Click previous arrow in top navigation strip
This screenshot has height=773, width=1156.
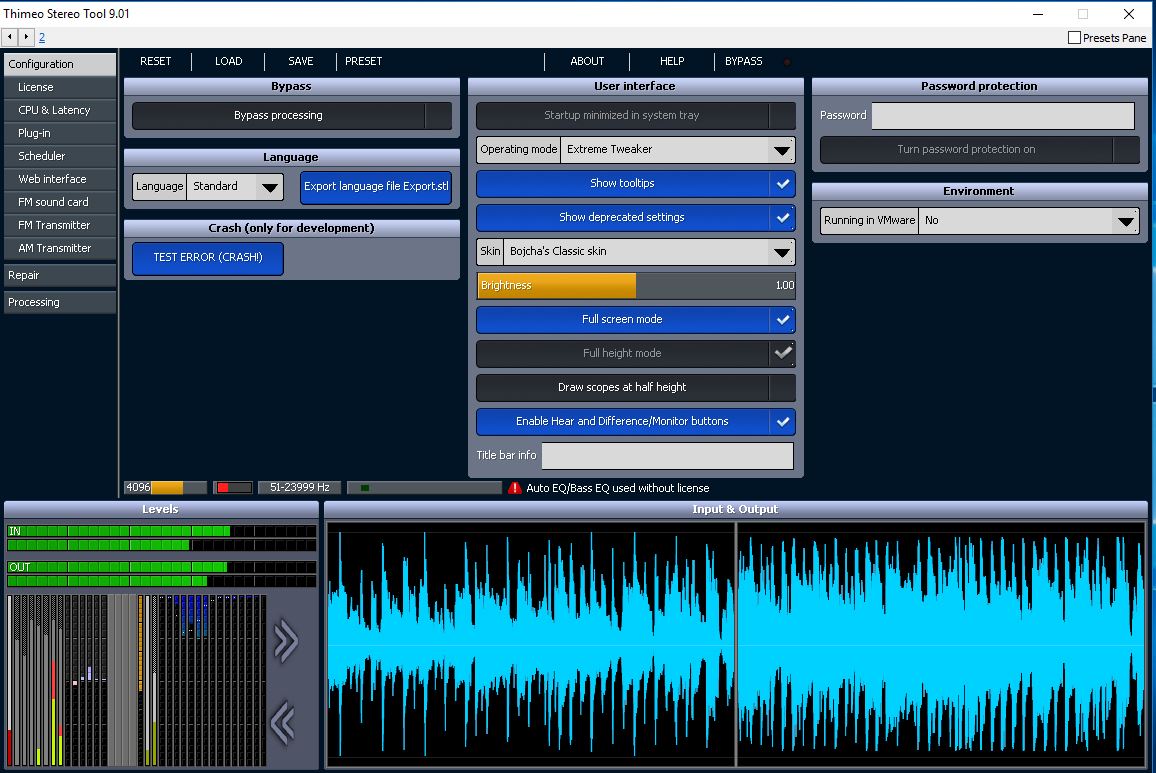click(10, 36)
